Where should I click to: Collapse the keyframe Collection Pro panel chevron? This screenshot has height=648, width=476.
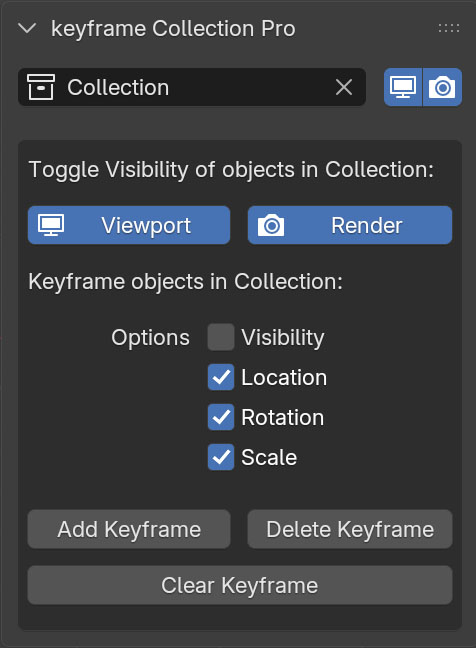tap(27, 29)
